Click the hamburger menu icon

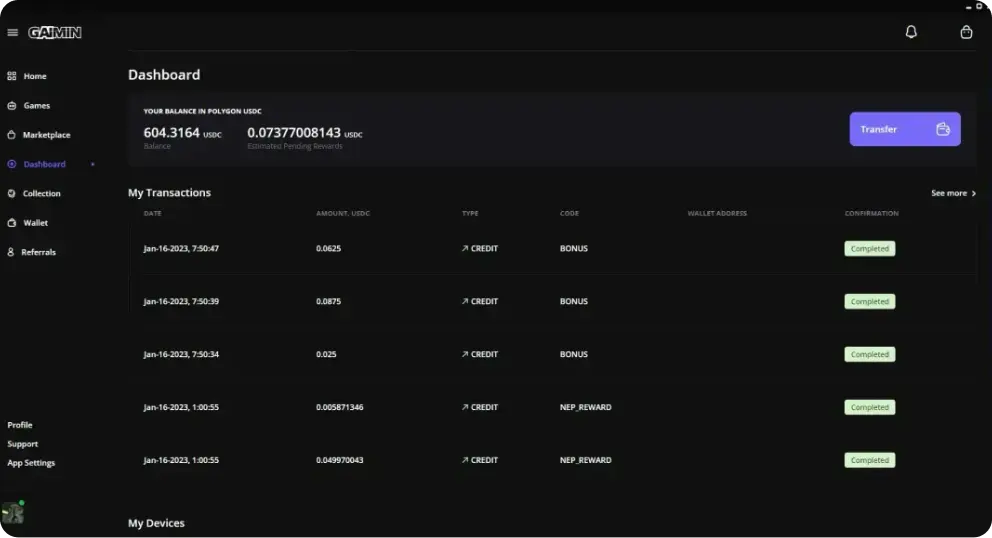[x=12, y=32]
